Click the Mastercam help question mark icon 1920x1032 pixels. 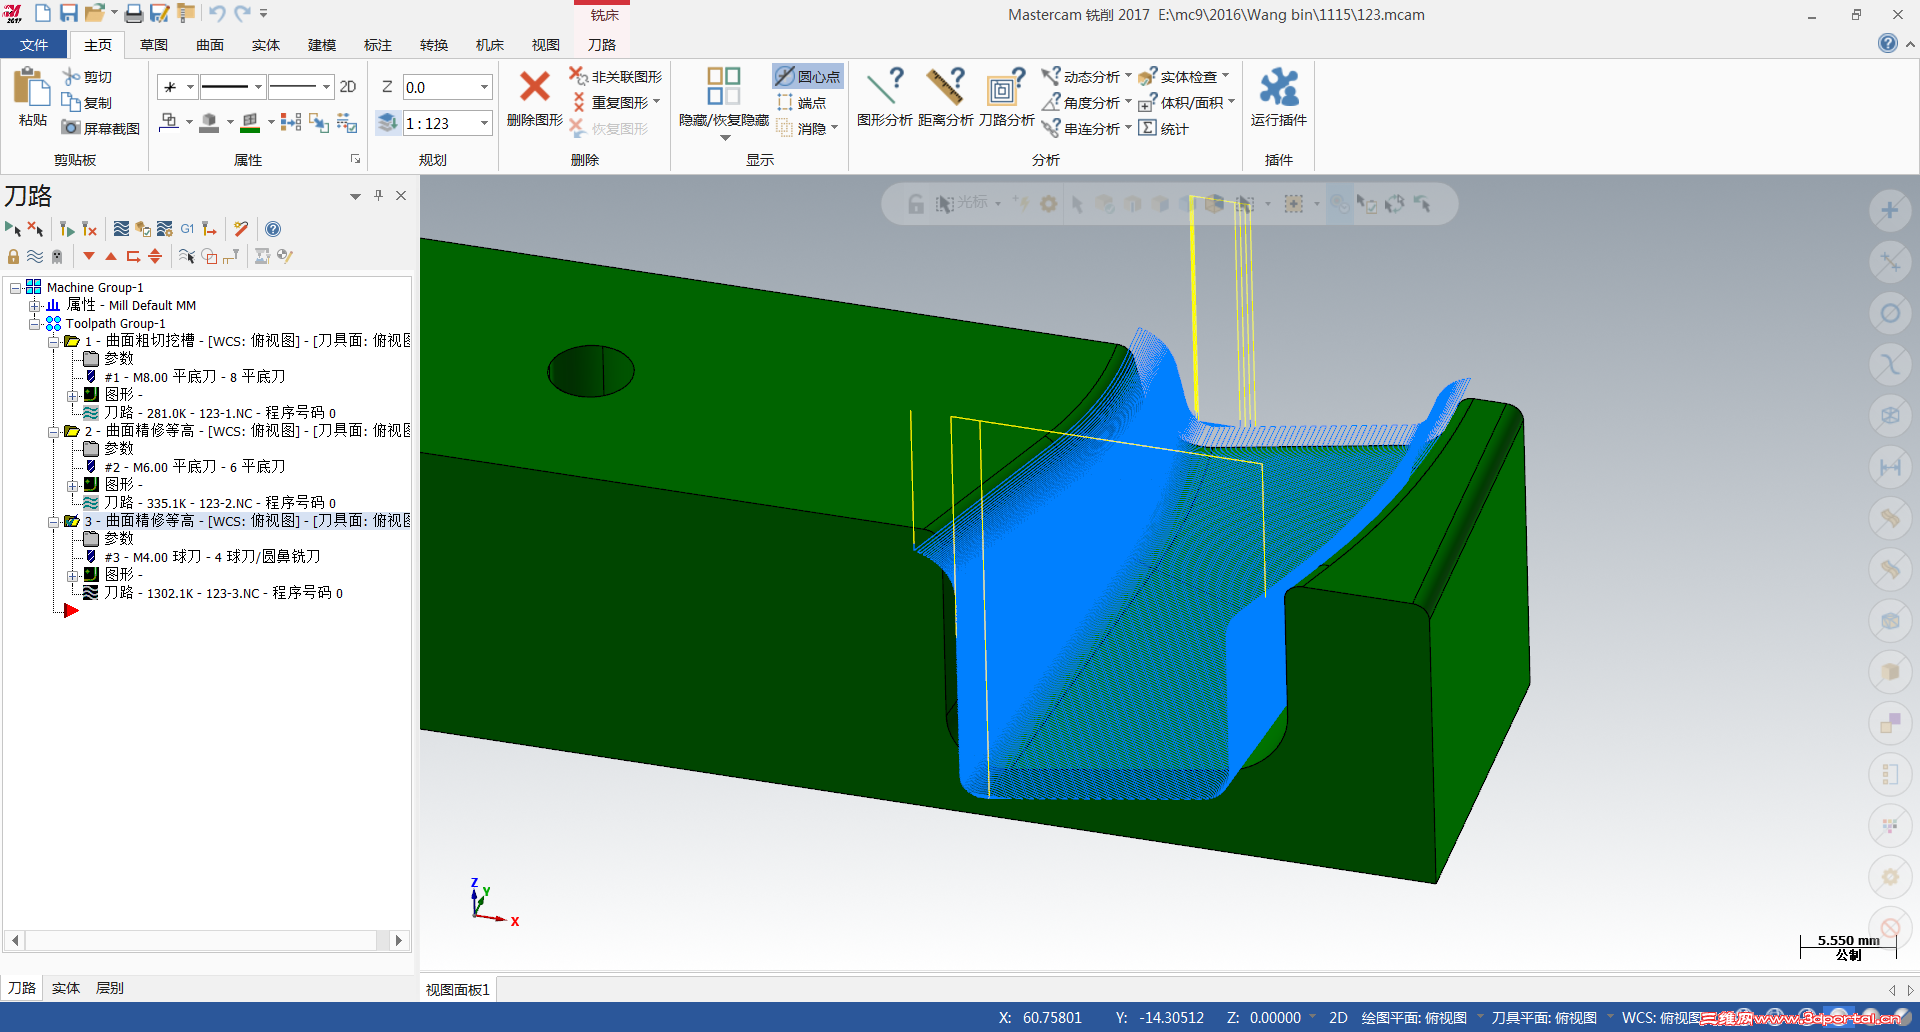click(1887, 43)
